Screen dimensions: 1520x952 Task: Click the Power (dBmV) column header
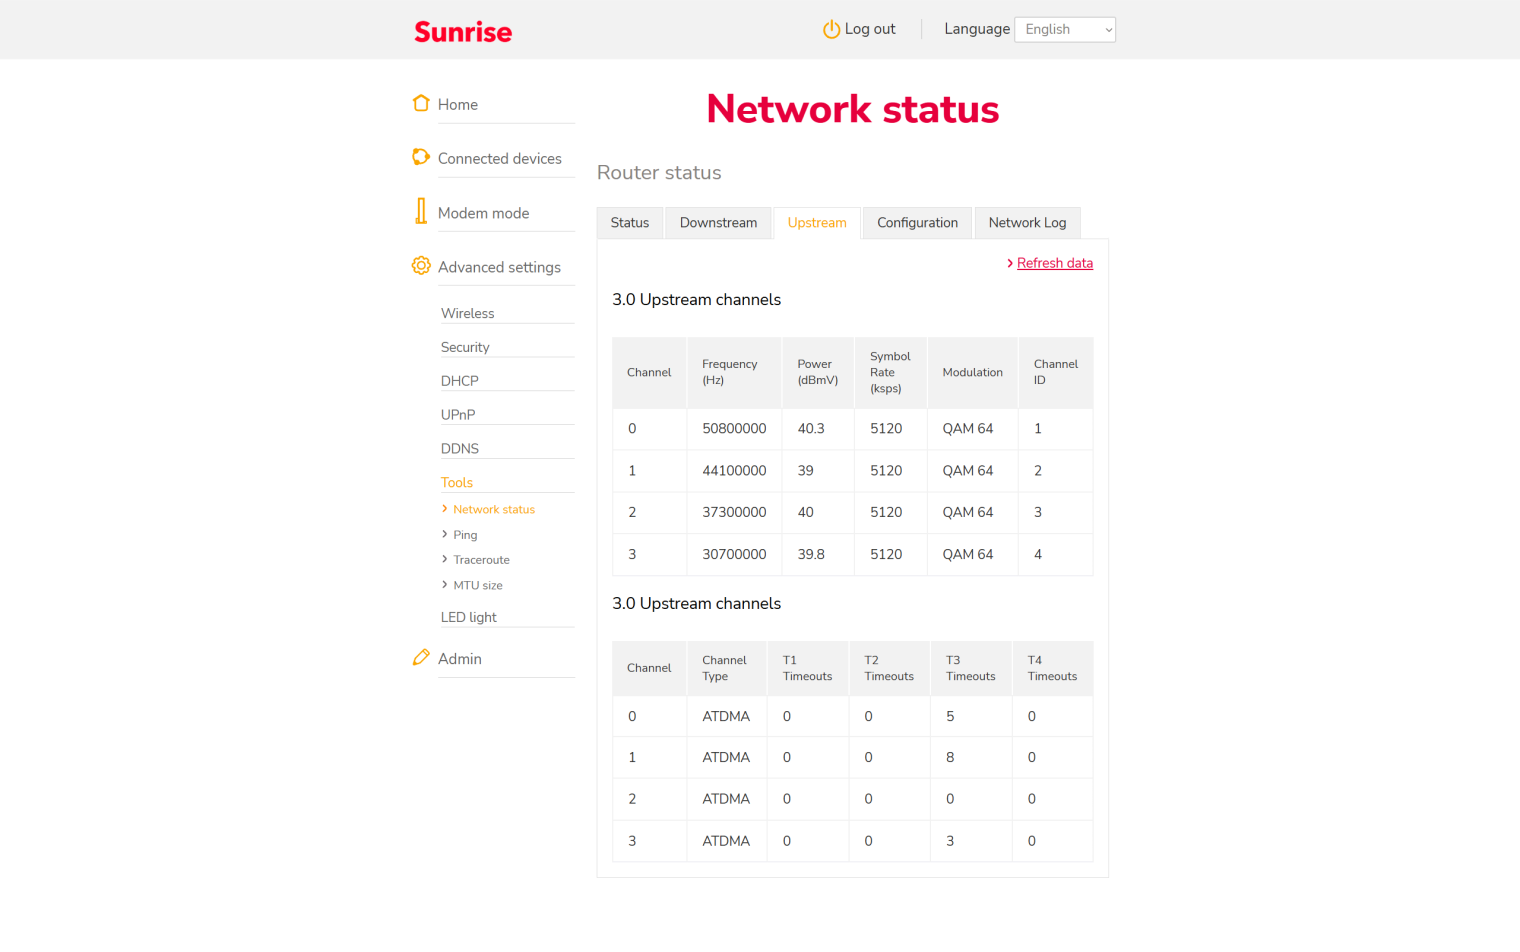pos(818,372)
